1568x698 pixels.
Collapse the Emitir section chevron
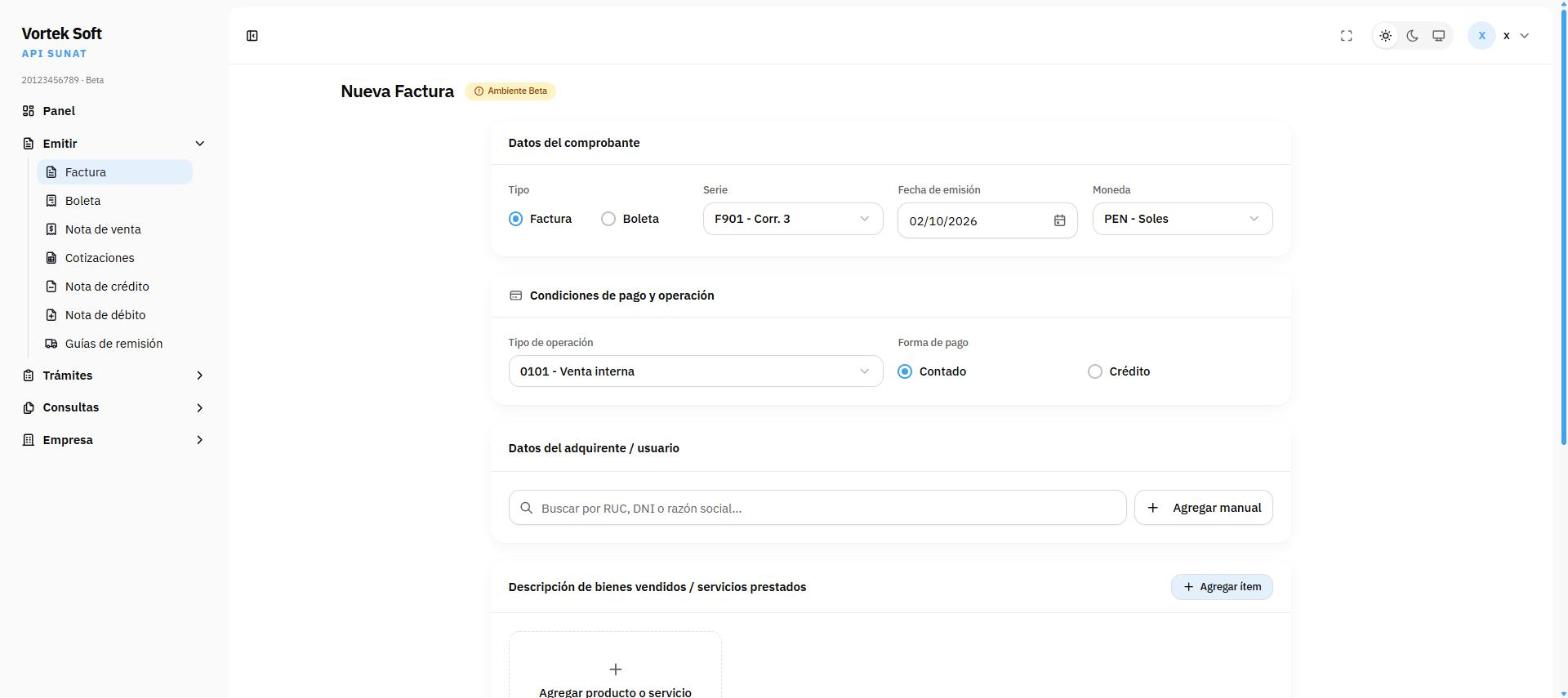coord(199,144)
